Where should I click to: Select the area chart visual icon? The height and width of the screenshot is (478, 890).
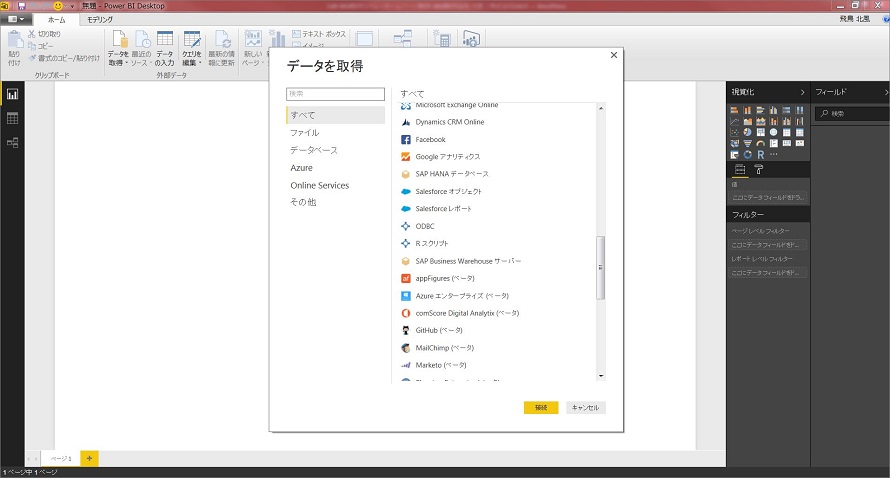point(748,121)
